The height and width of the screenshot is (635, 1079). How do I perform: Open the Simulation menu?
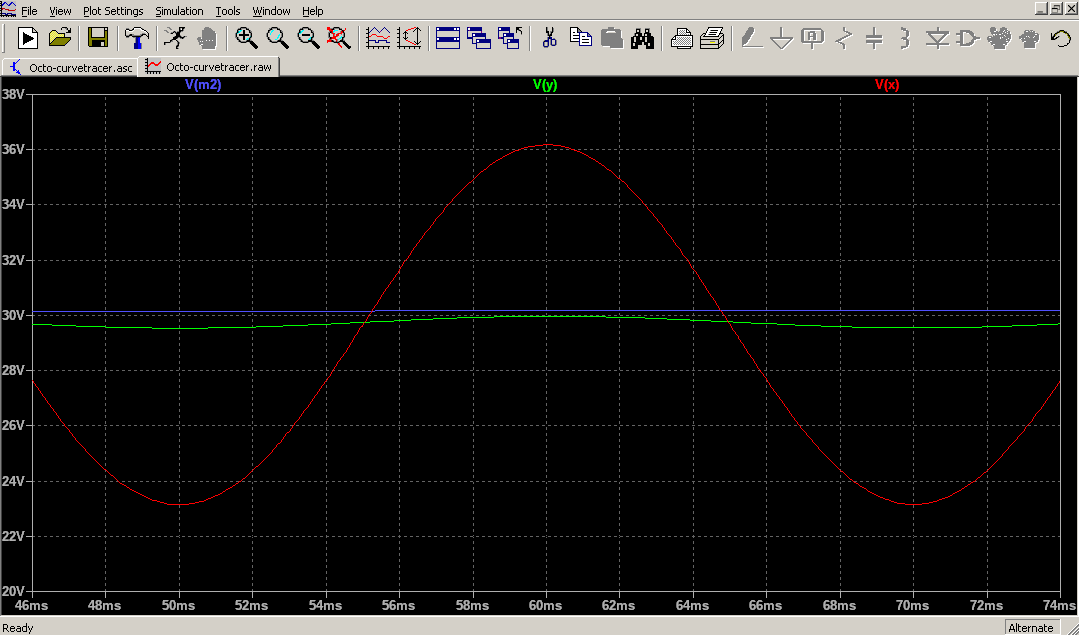click(180, 11)
